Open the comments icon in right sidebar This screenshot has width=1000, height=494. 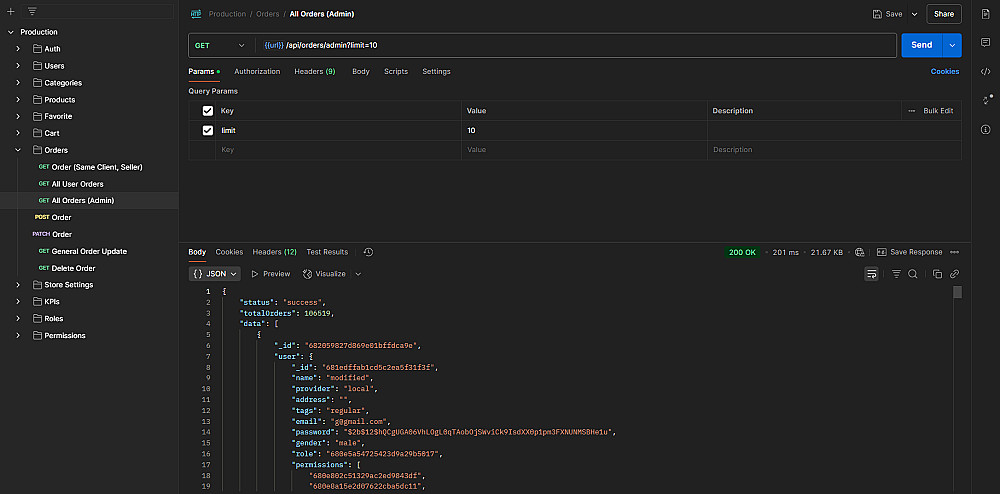tap(985, 44)
